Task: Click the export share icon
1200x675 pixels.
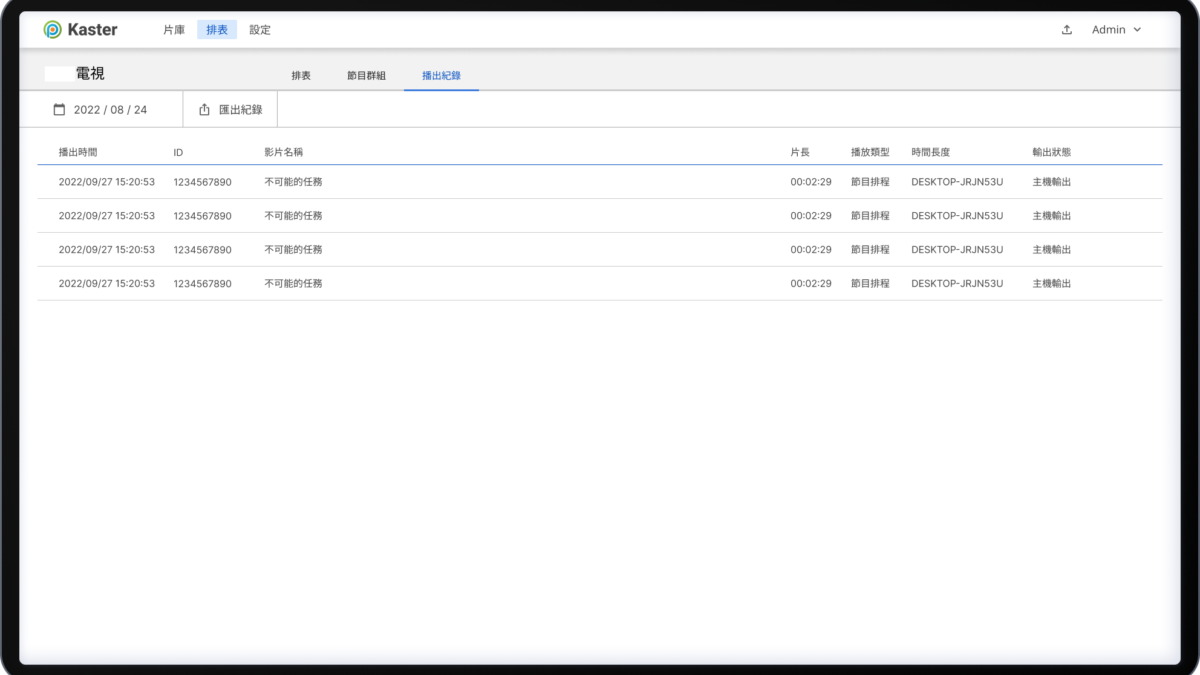Action: pyautogui.click(x=205, y=109)
